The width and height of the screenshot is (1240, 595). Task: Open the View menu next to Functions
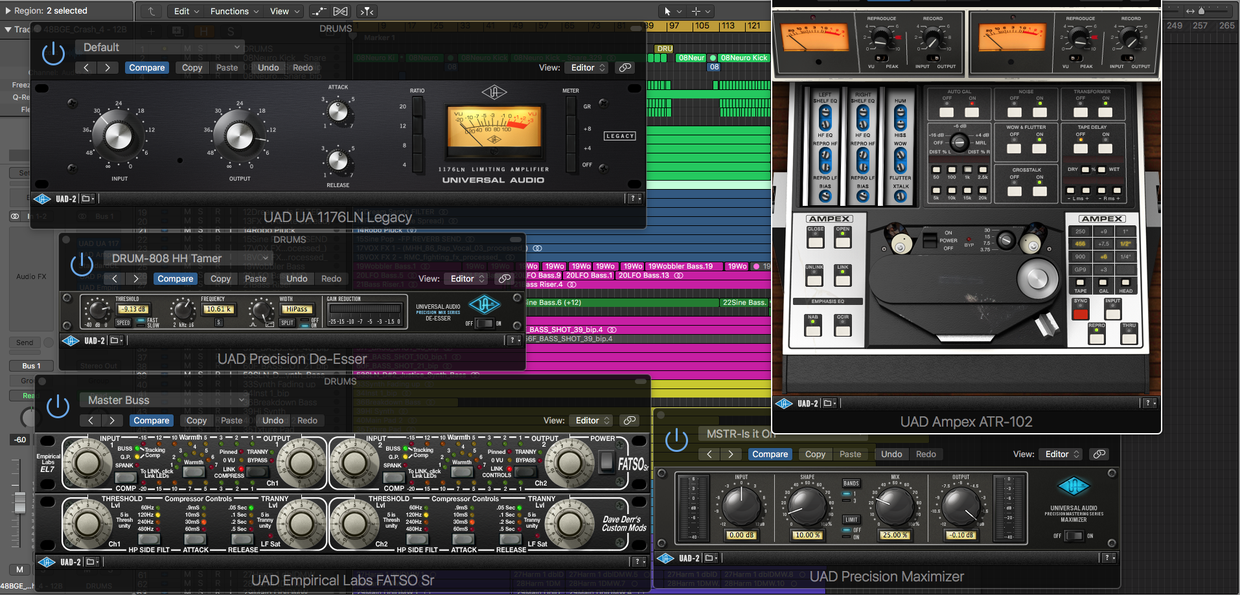point(281,10)
